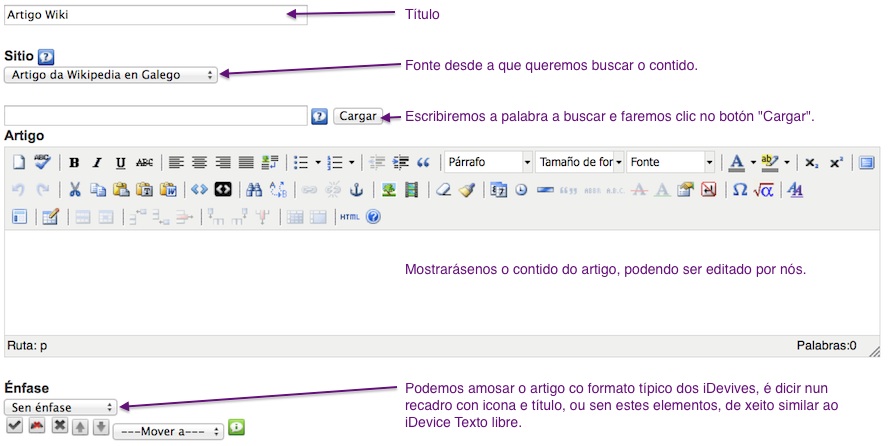
Task: Insert an anchor
Action: pyautogui.click(x=356, y=190)
